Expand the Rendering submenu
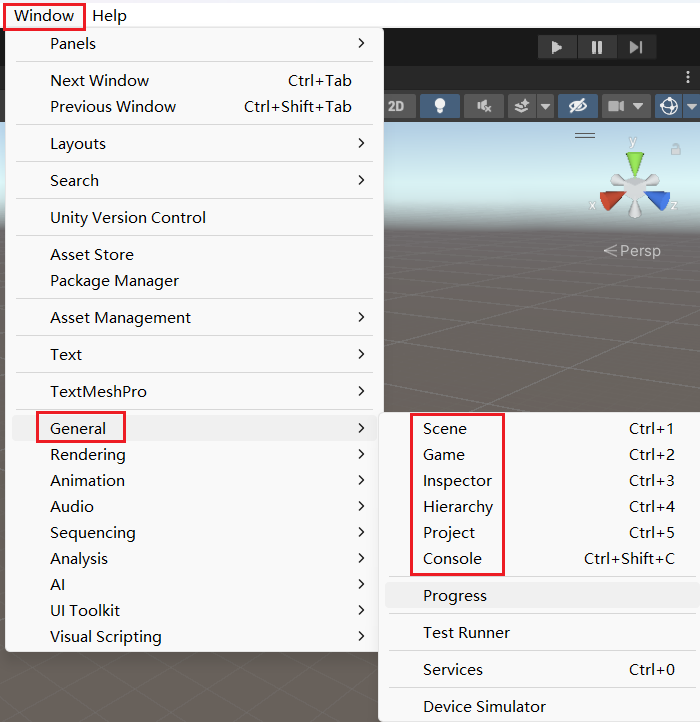700x722 pixels. (194, 454)
